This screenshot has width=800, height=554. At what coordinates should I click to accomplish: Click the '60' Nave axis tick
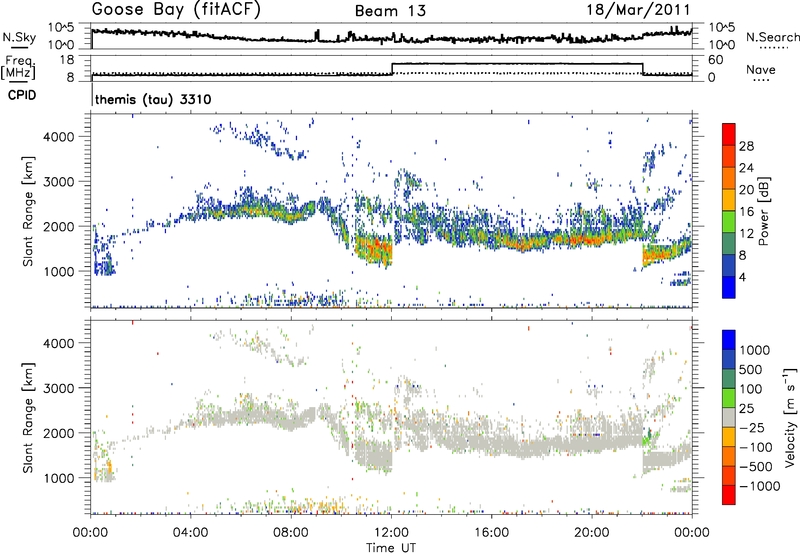(716, 60)
